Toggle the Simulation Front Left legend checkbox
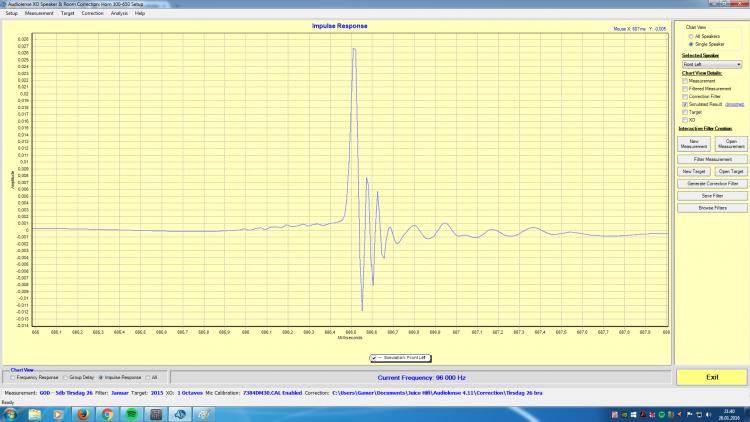 pyautogui.click(x=374, y=358)
